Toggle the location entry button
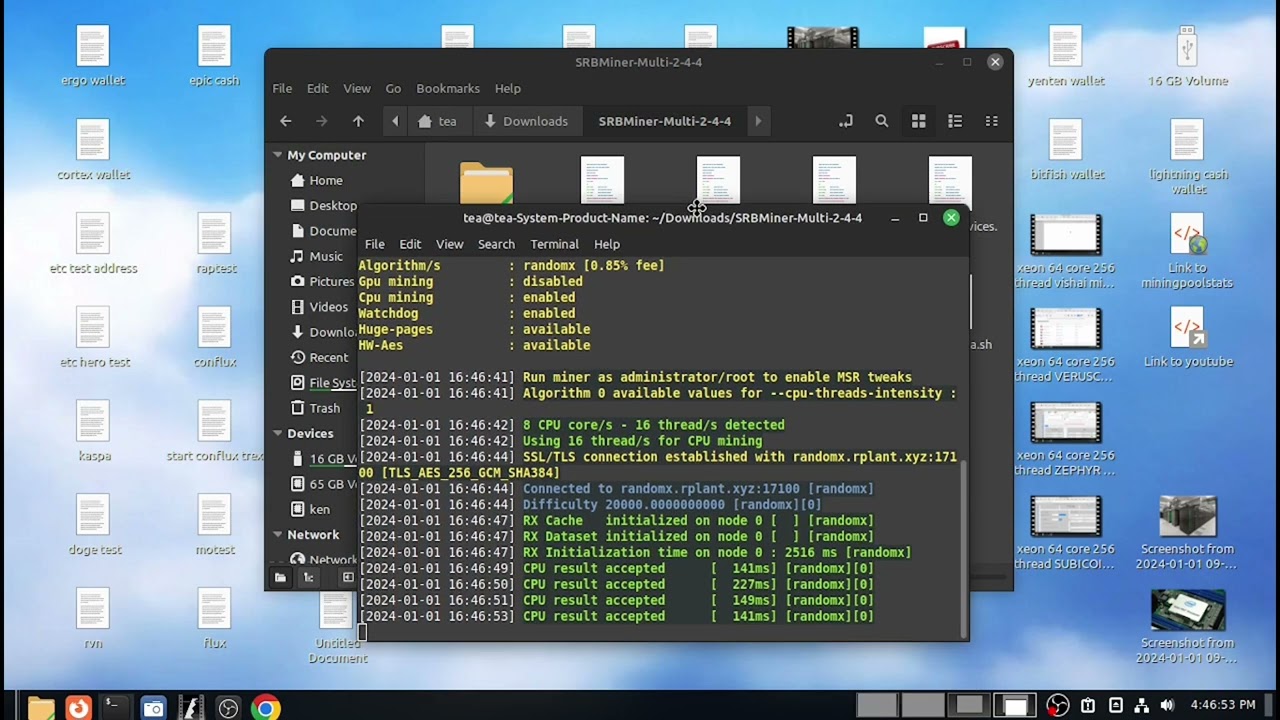The image size is (1280, 720). pos(845,121)
